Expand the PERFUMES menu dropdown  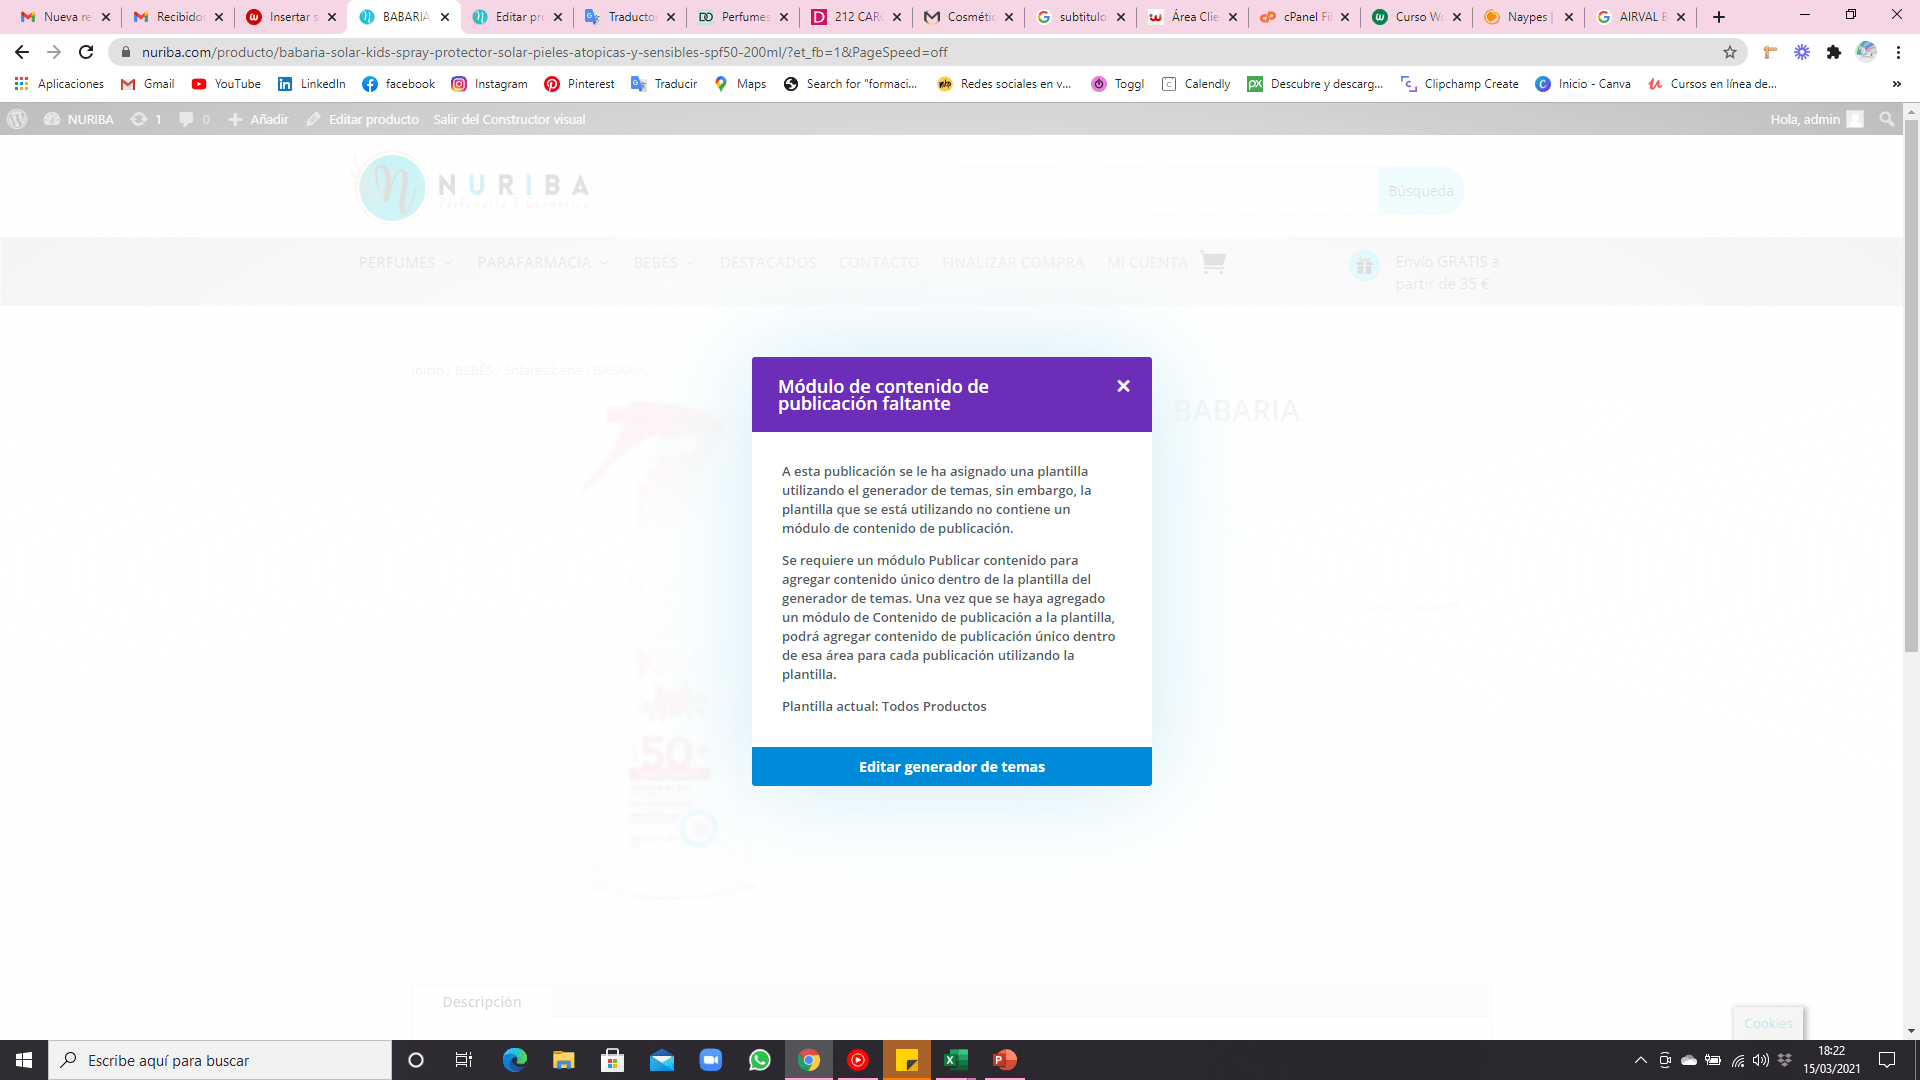click(x=405, y=263)
